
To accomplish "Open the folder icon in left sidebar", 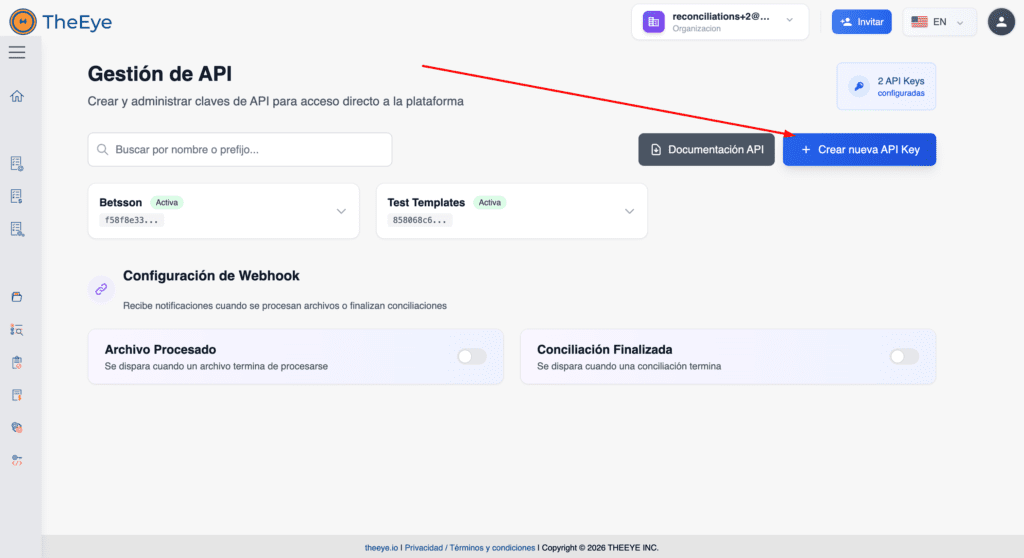I will coord(17,297).
